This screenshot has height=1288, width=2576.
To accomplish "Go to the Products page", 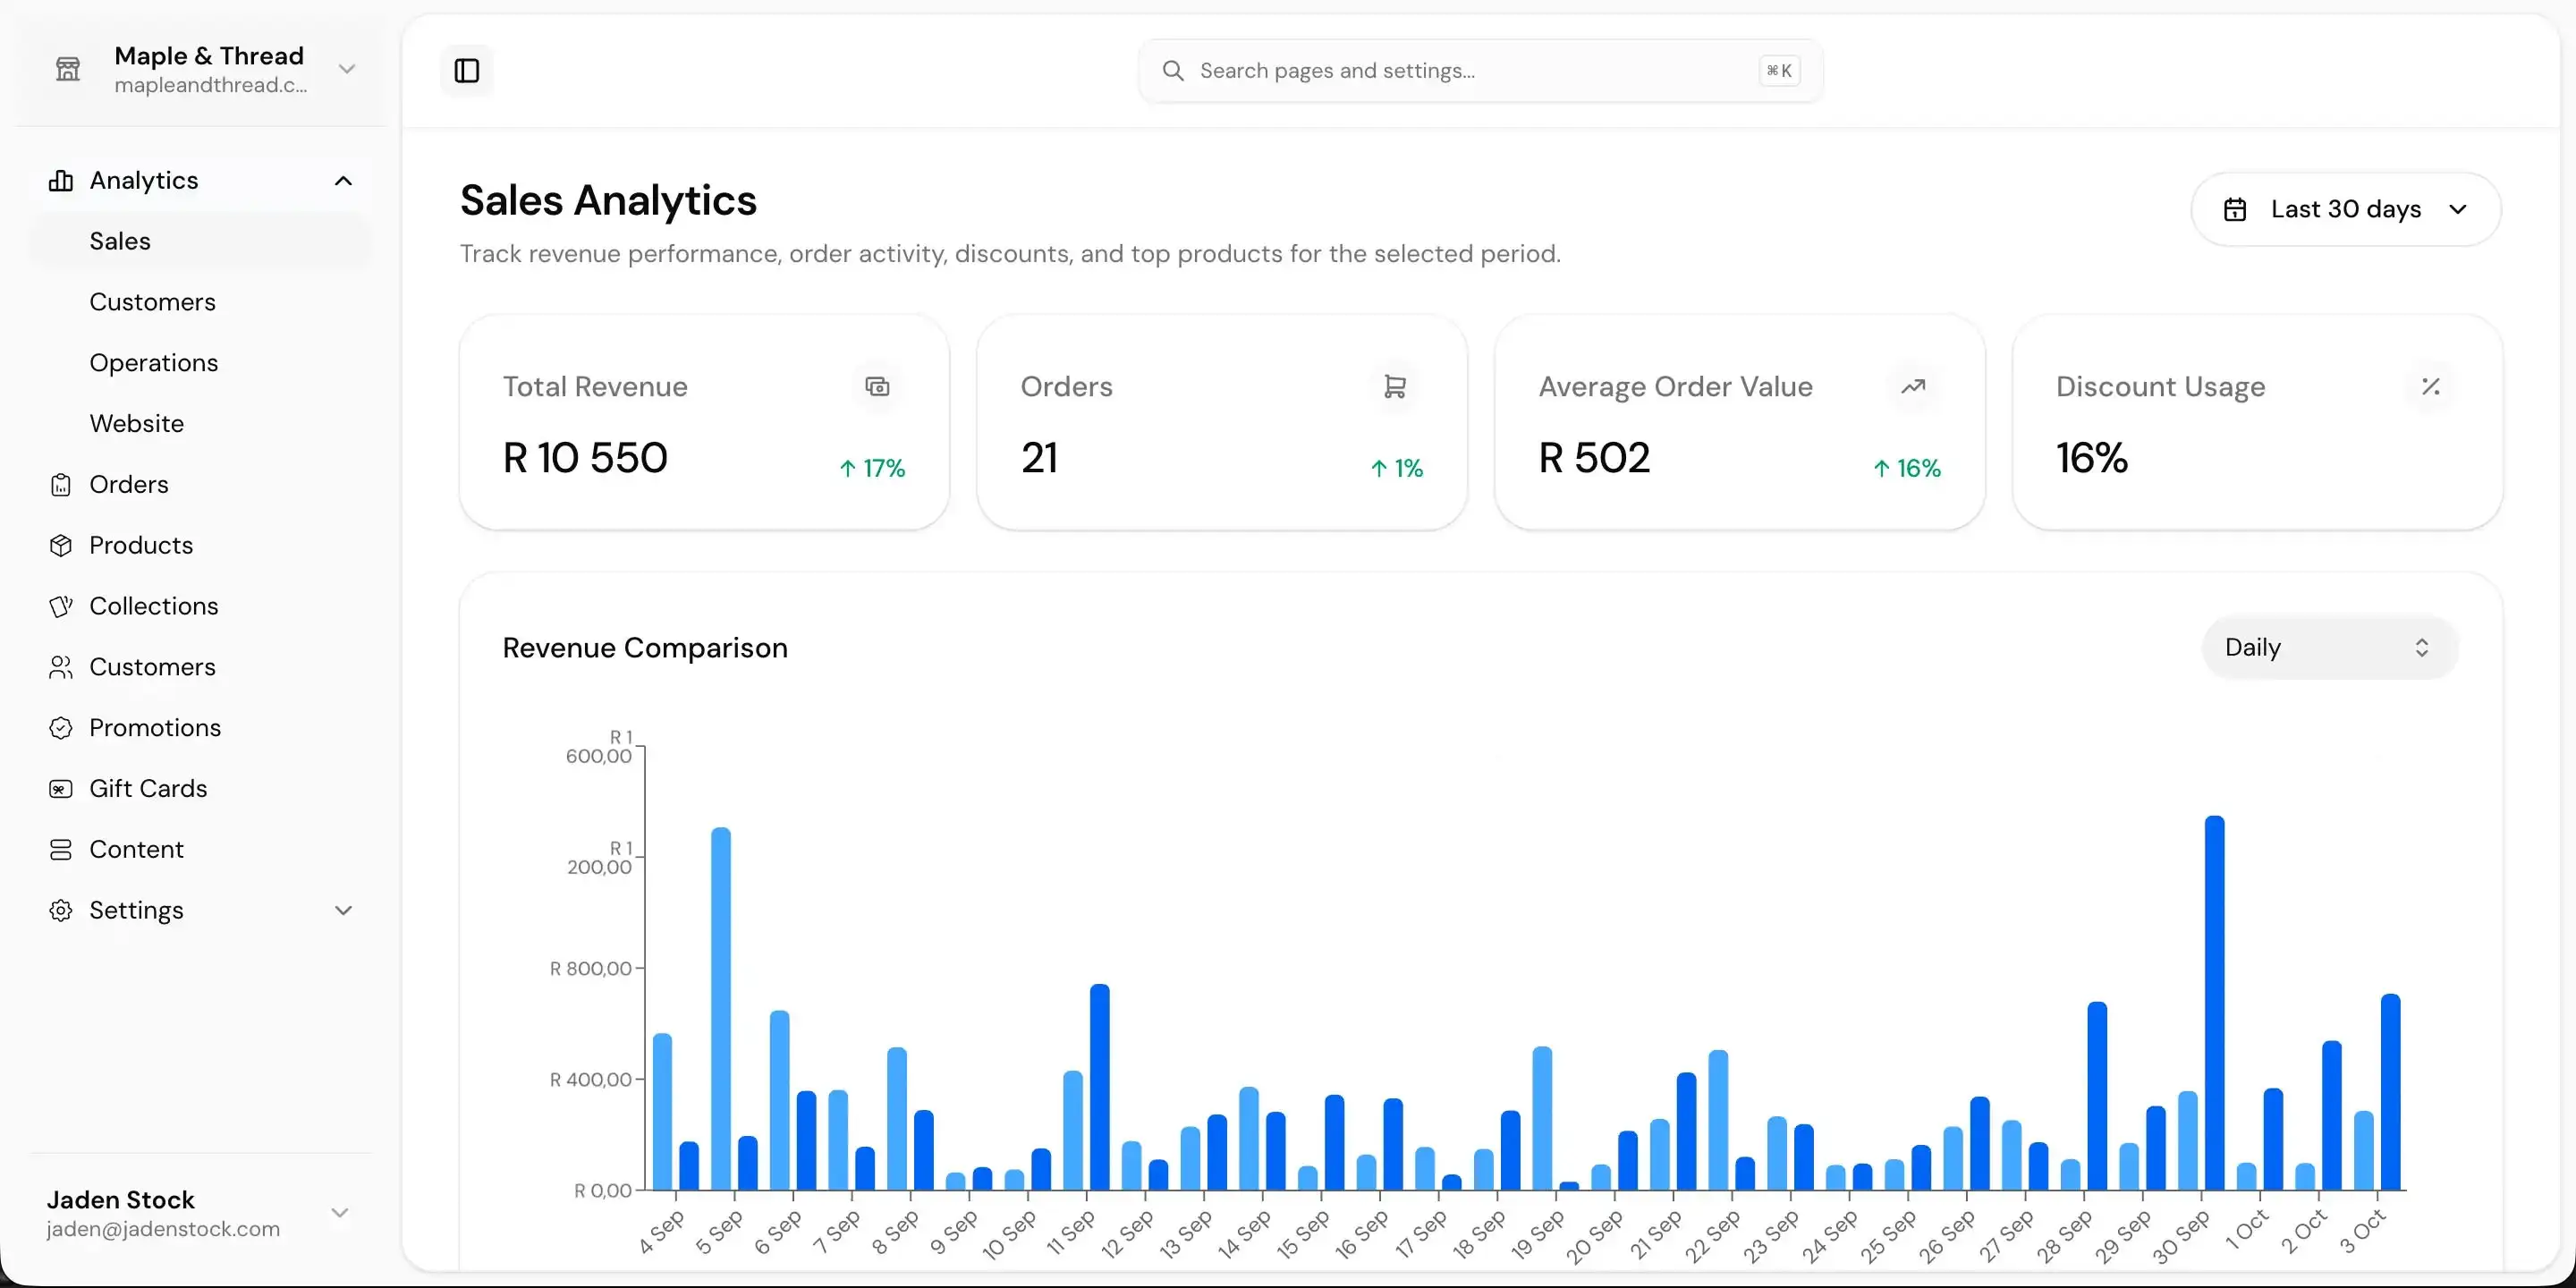I will 200,546.
